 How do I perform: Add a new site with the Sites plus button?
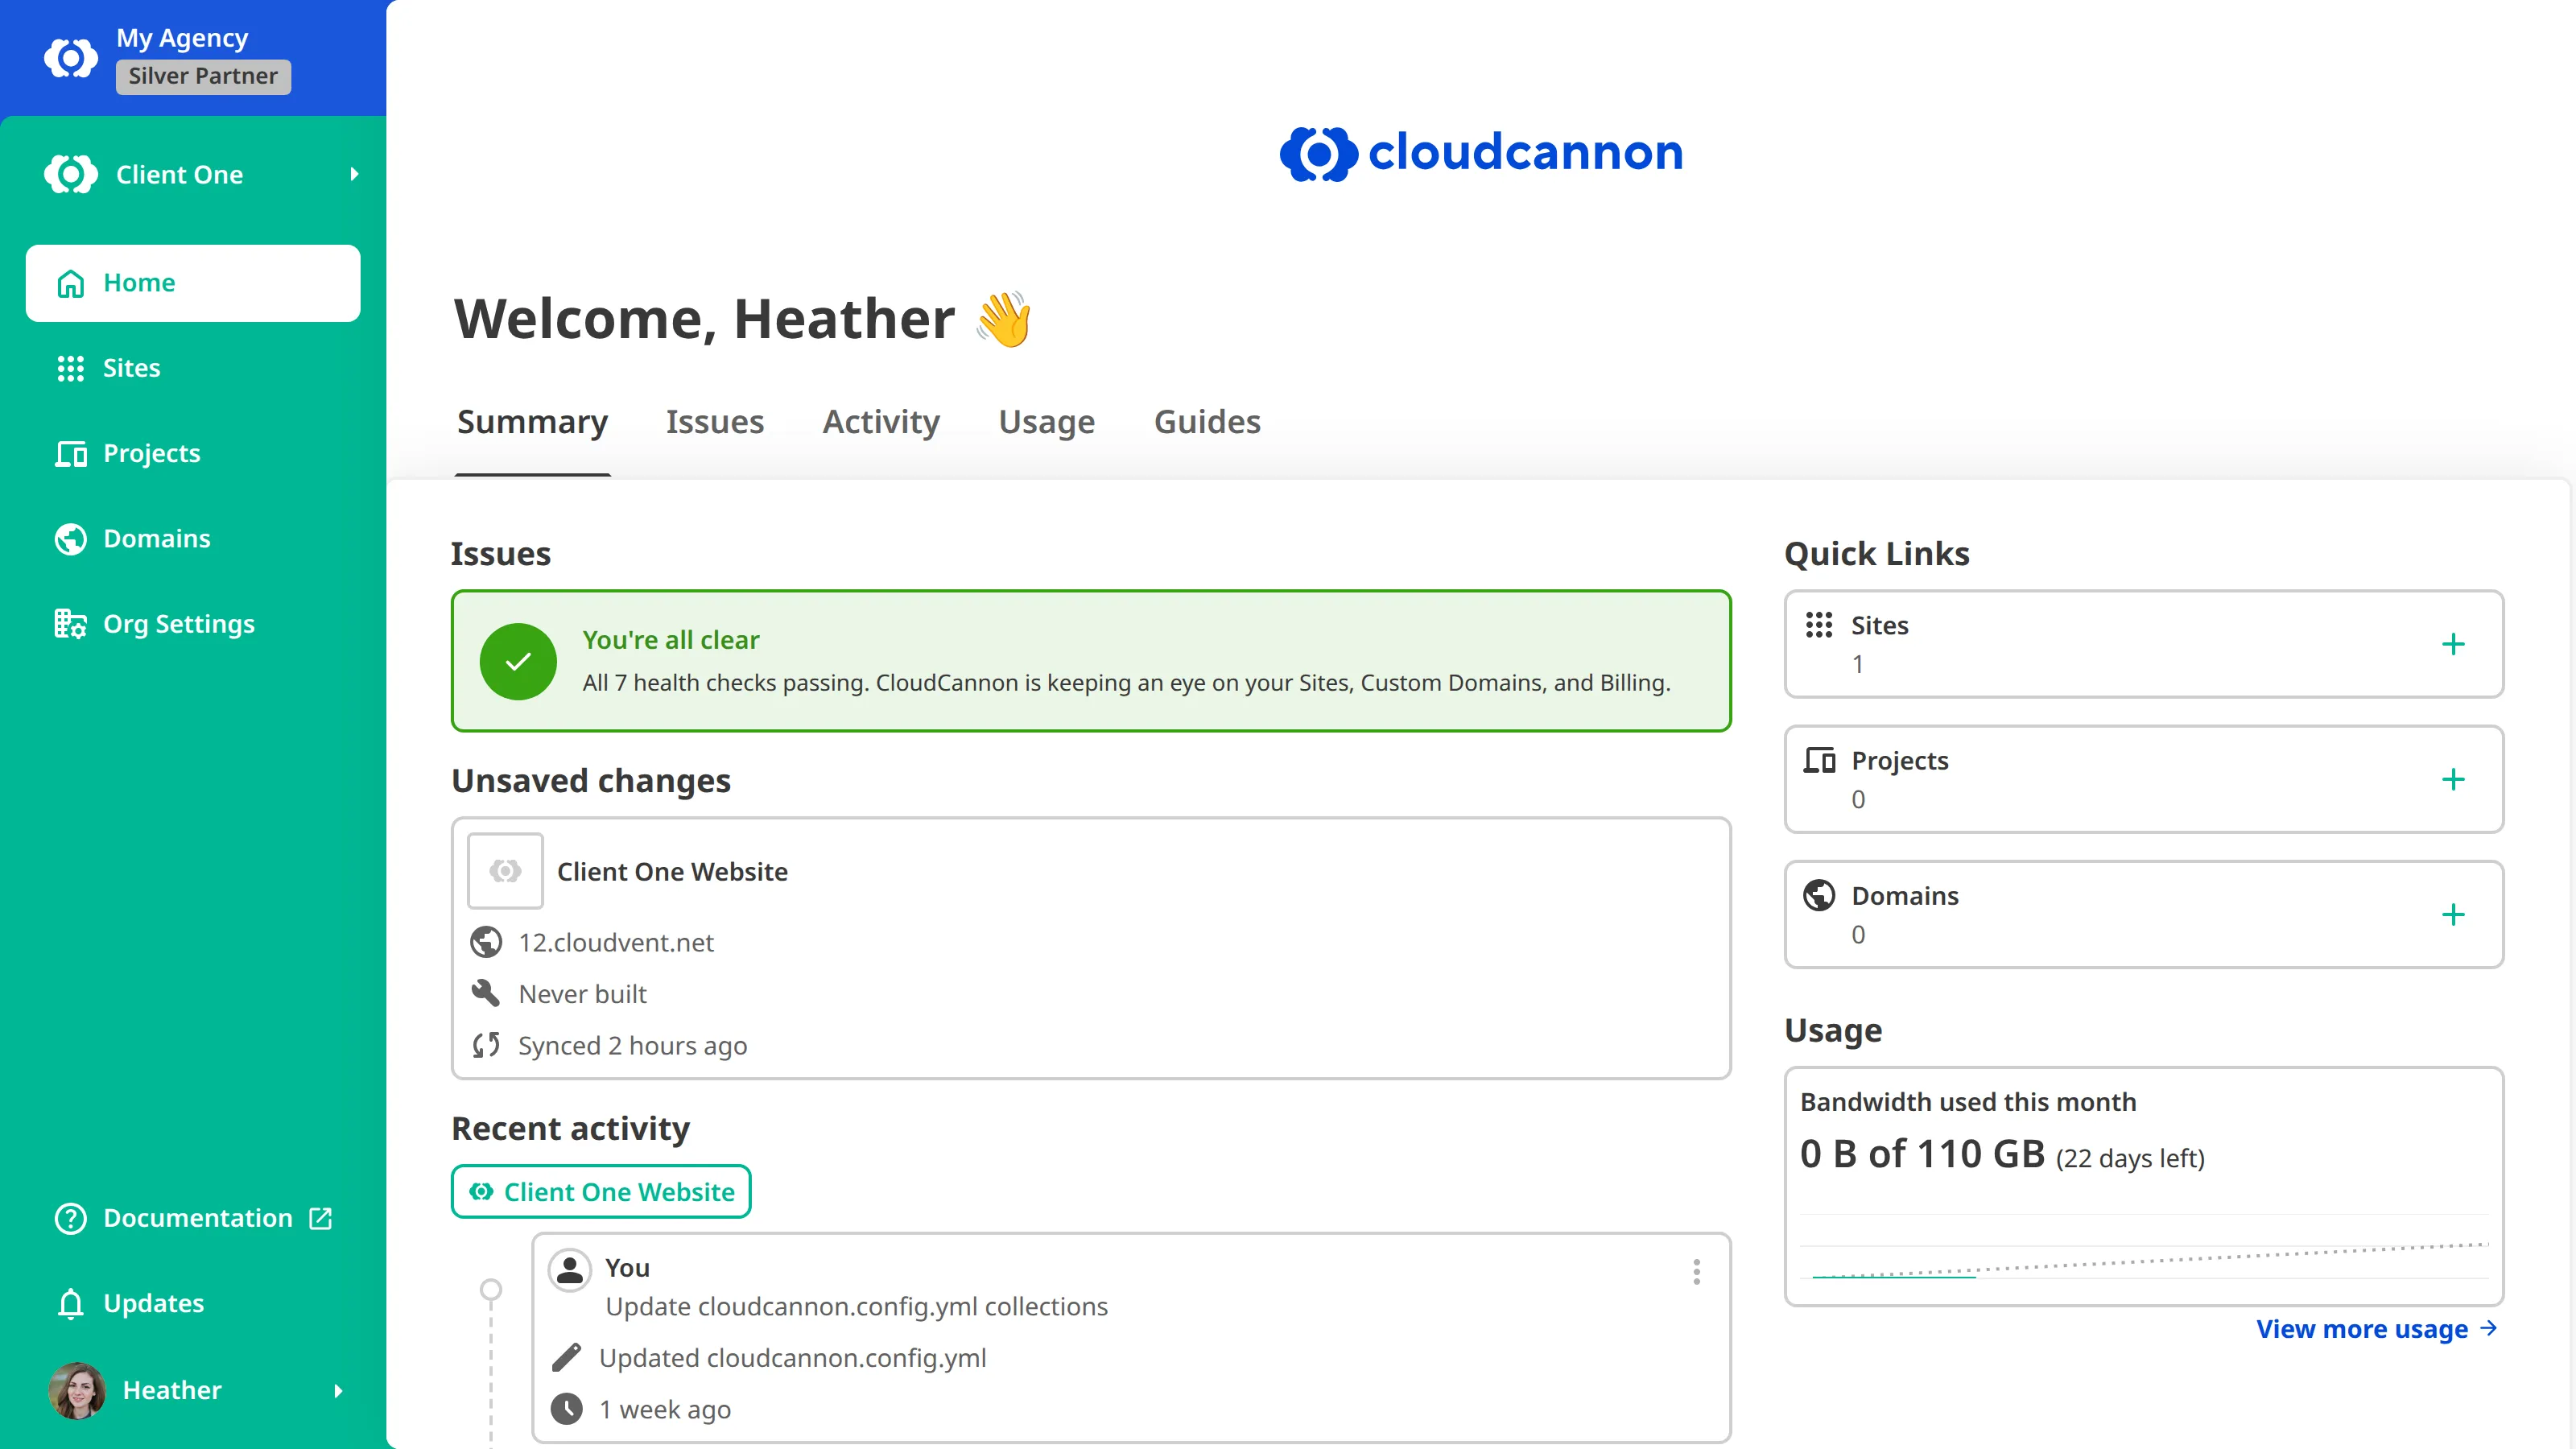2453,644
